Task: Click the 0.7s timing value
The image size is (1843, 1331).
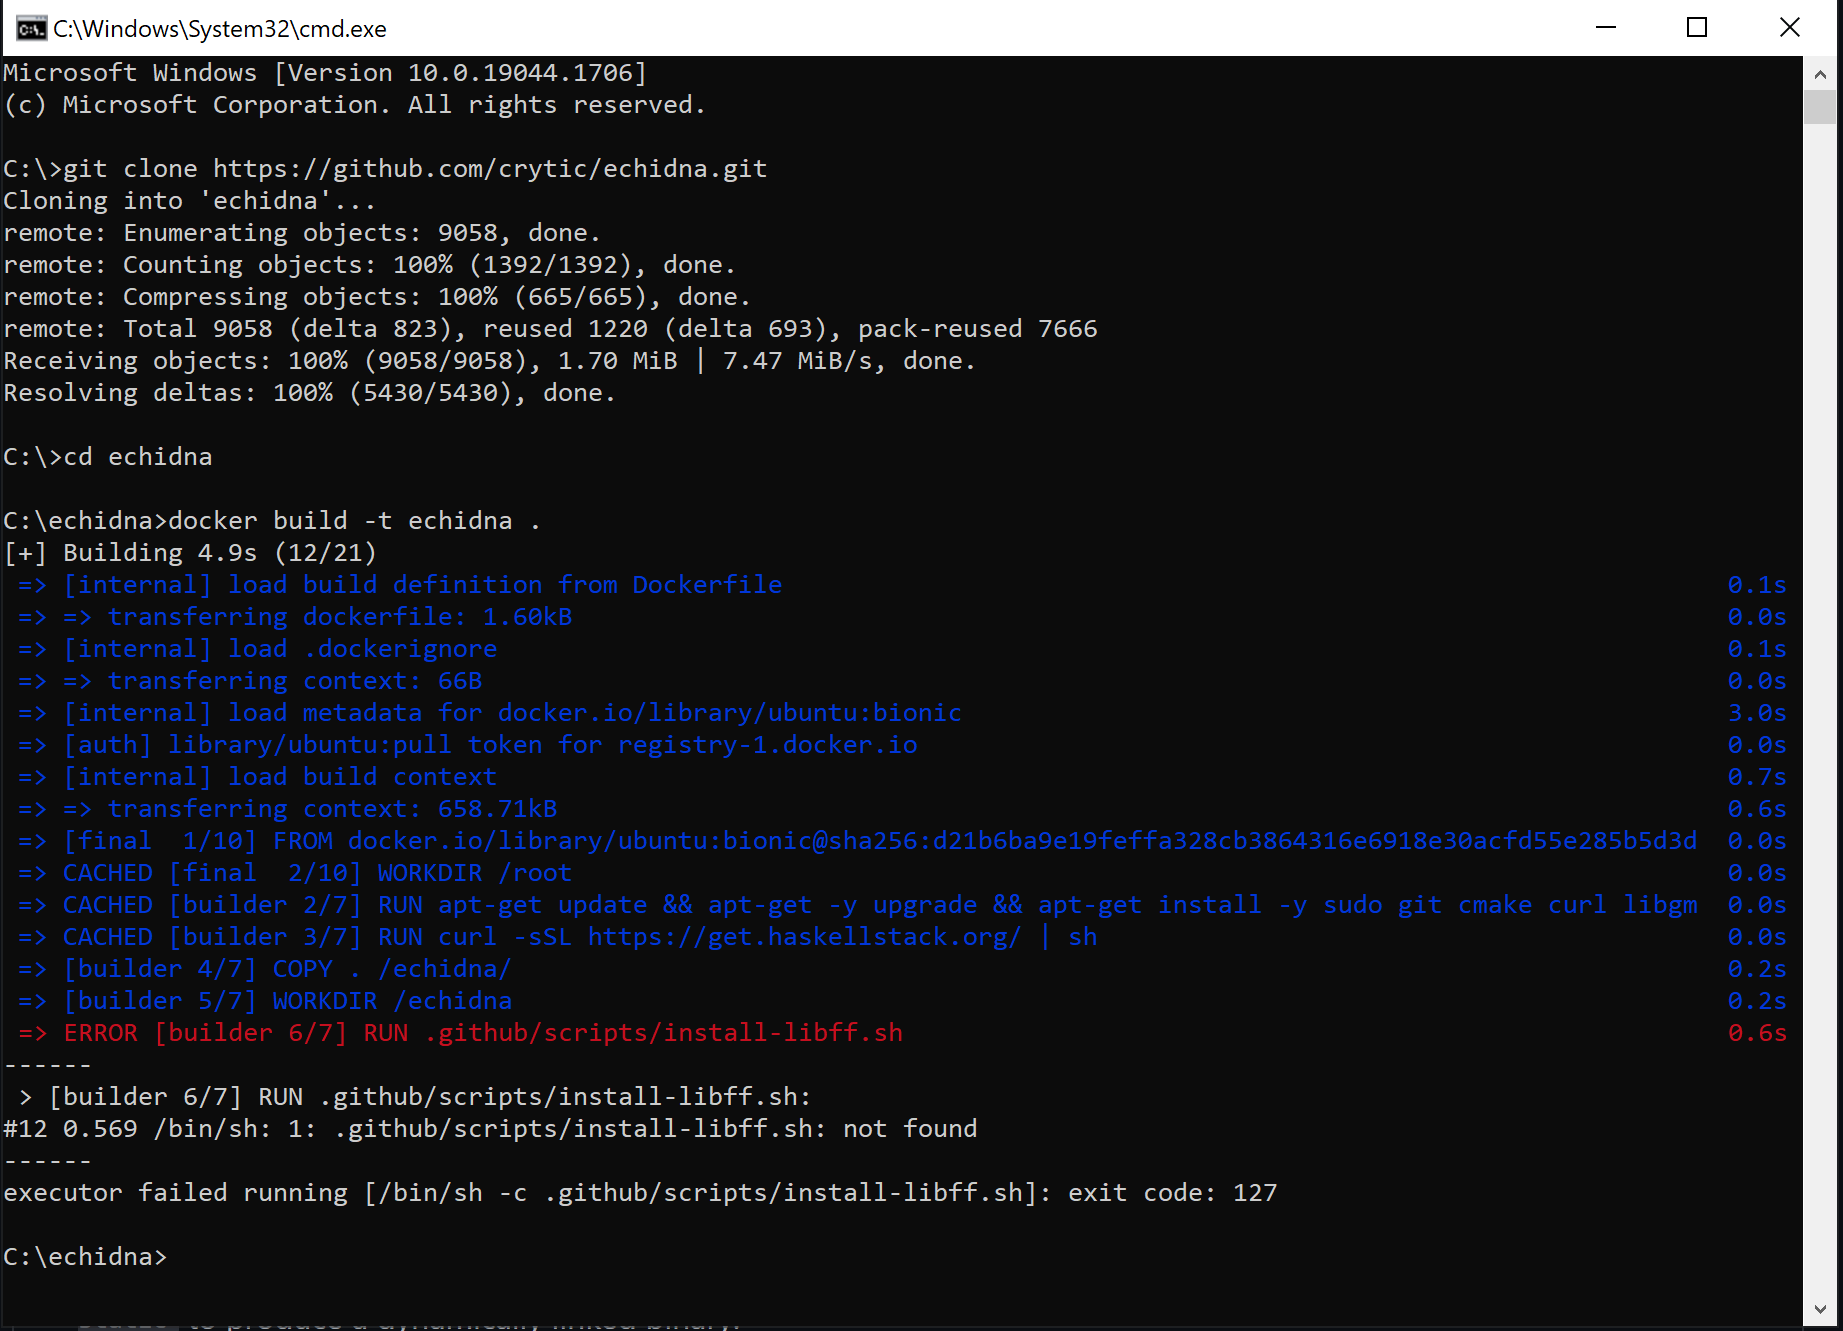Action: click(x=1757, y=777)
